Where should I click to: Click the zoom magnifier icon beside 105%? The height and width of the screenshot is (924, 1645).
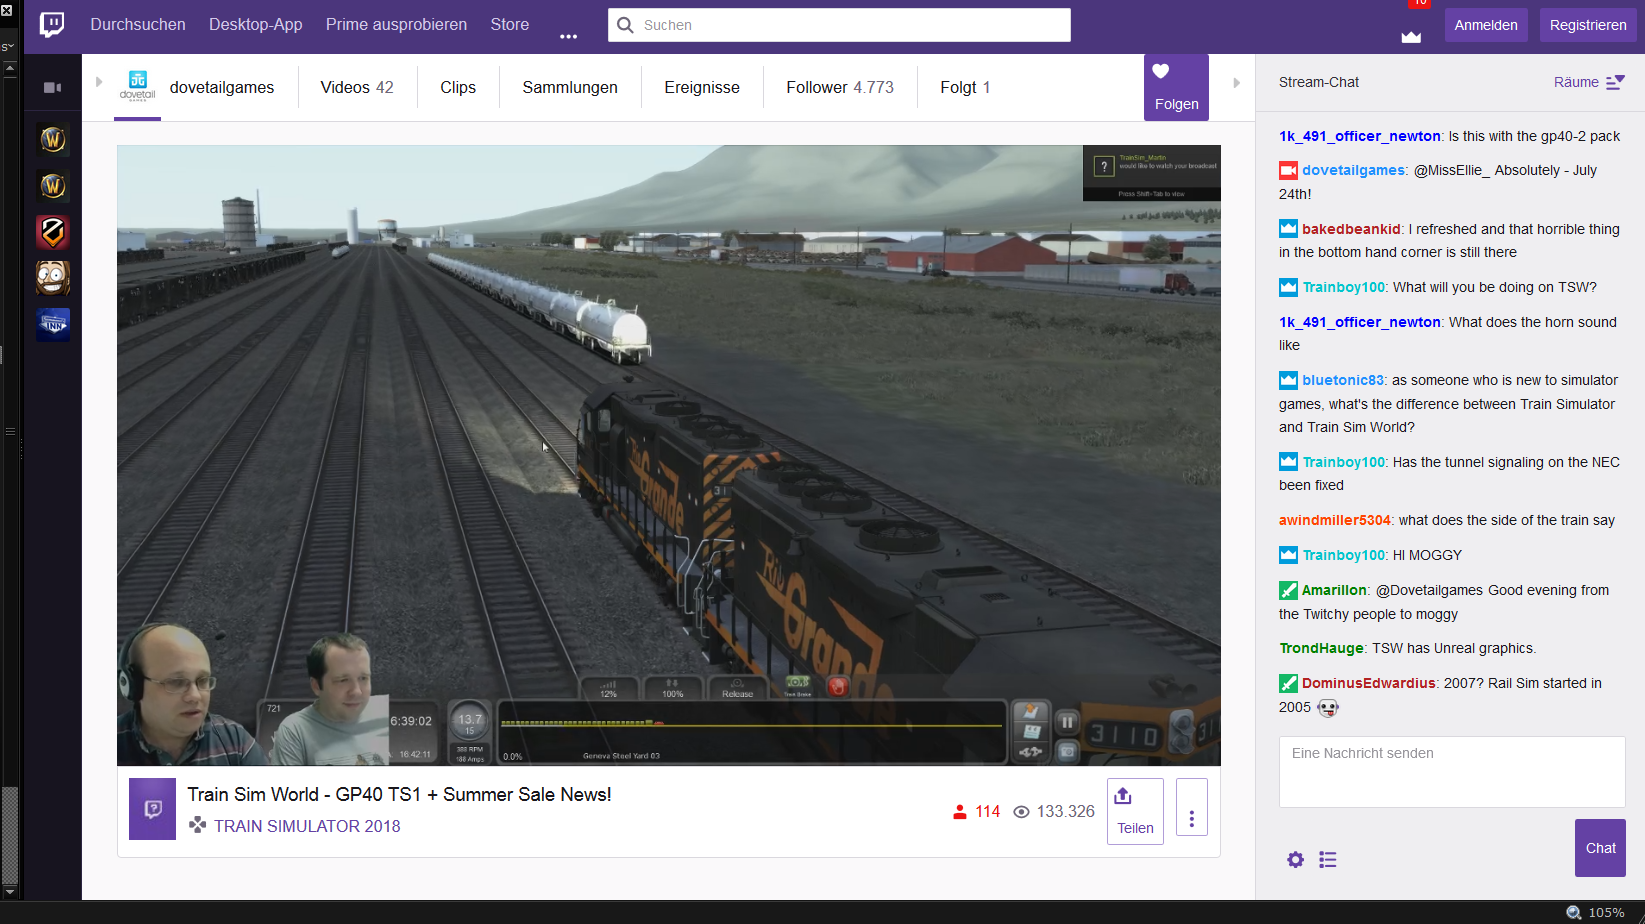tap(1574, 912)
